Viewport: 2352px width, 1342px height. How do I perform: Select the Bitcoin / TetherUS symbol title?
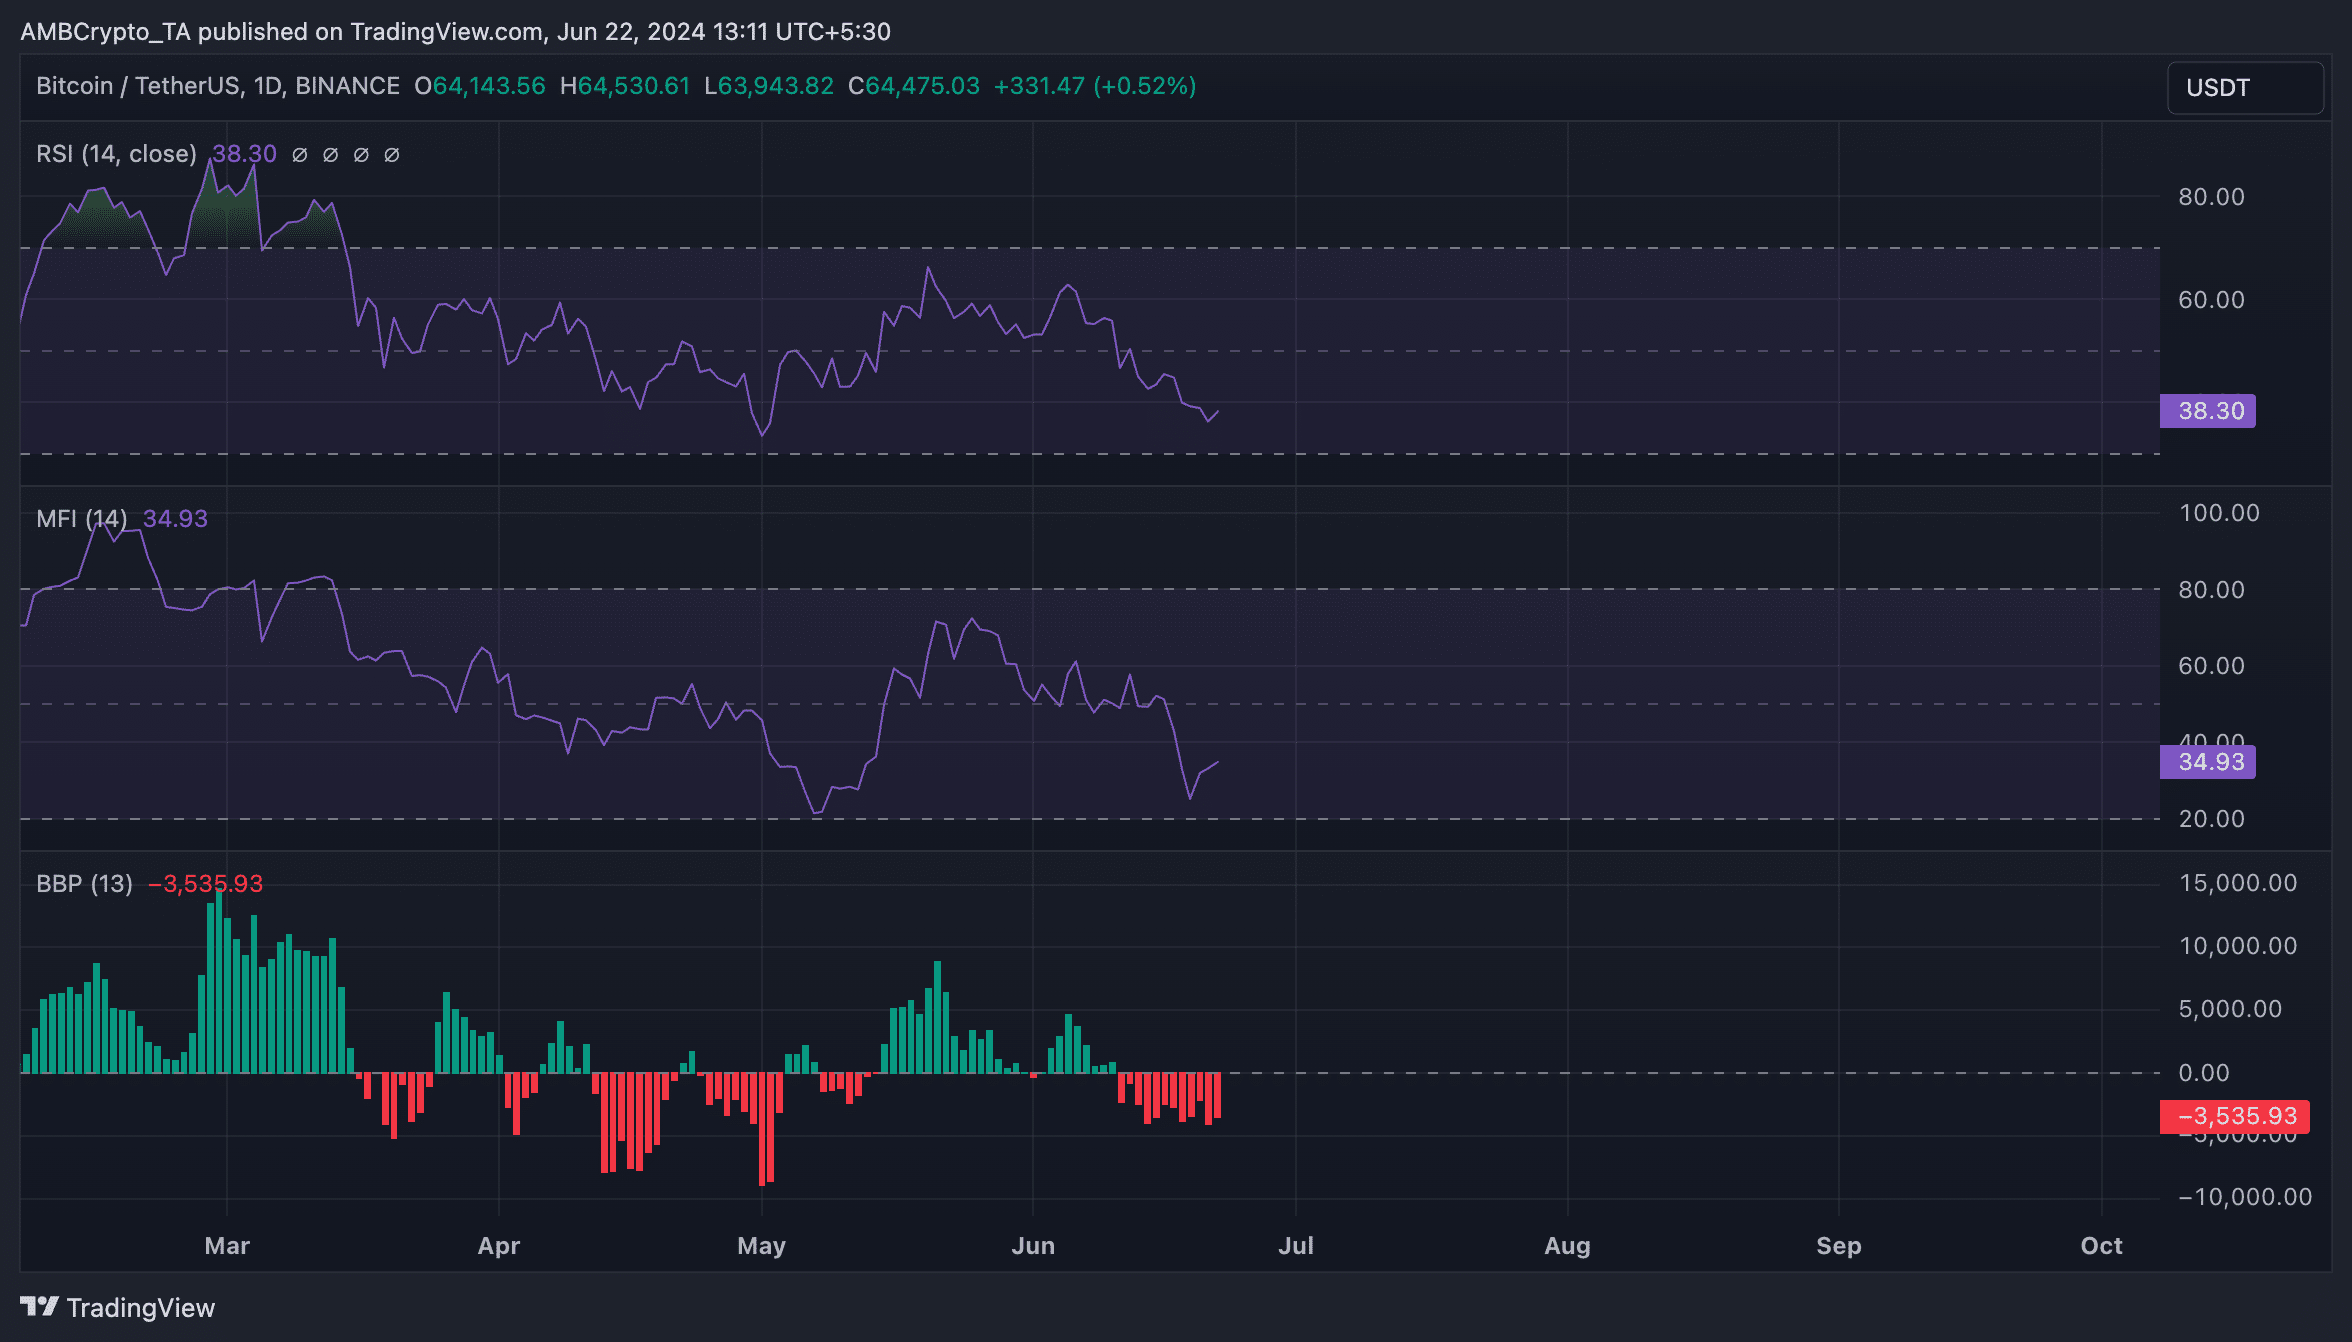click(218, 86)
